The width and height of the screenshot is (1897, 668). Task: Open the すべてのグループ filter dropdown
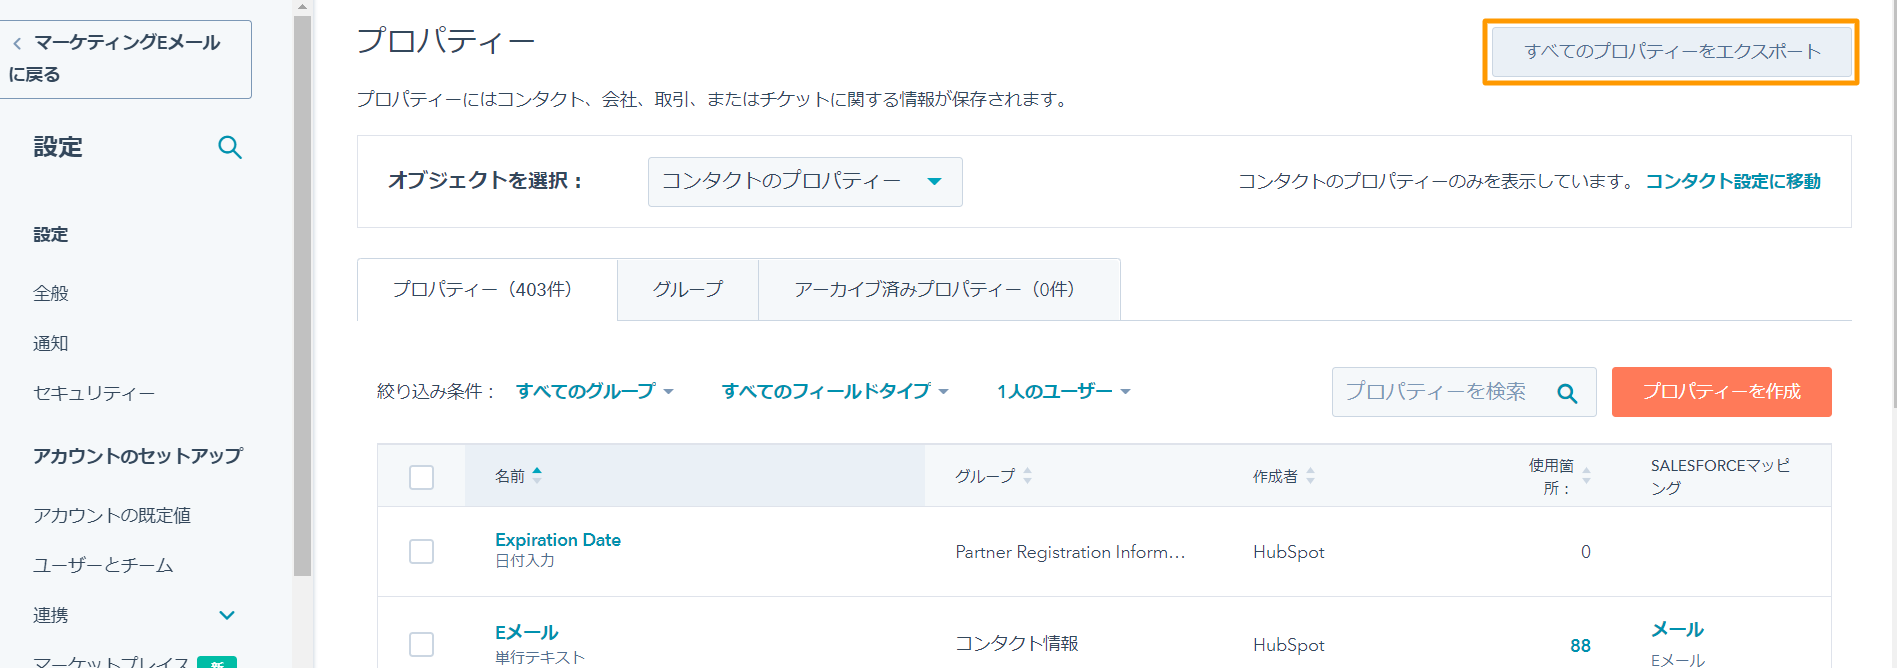595,391
